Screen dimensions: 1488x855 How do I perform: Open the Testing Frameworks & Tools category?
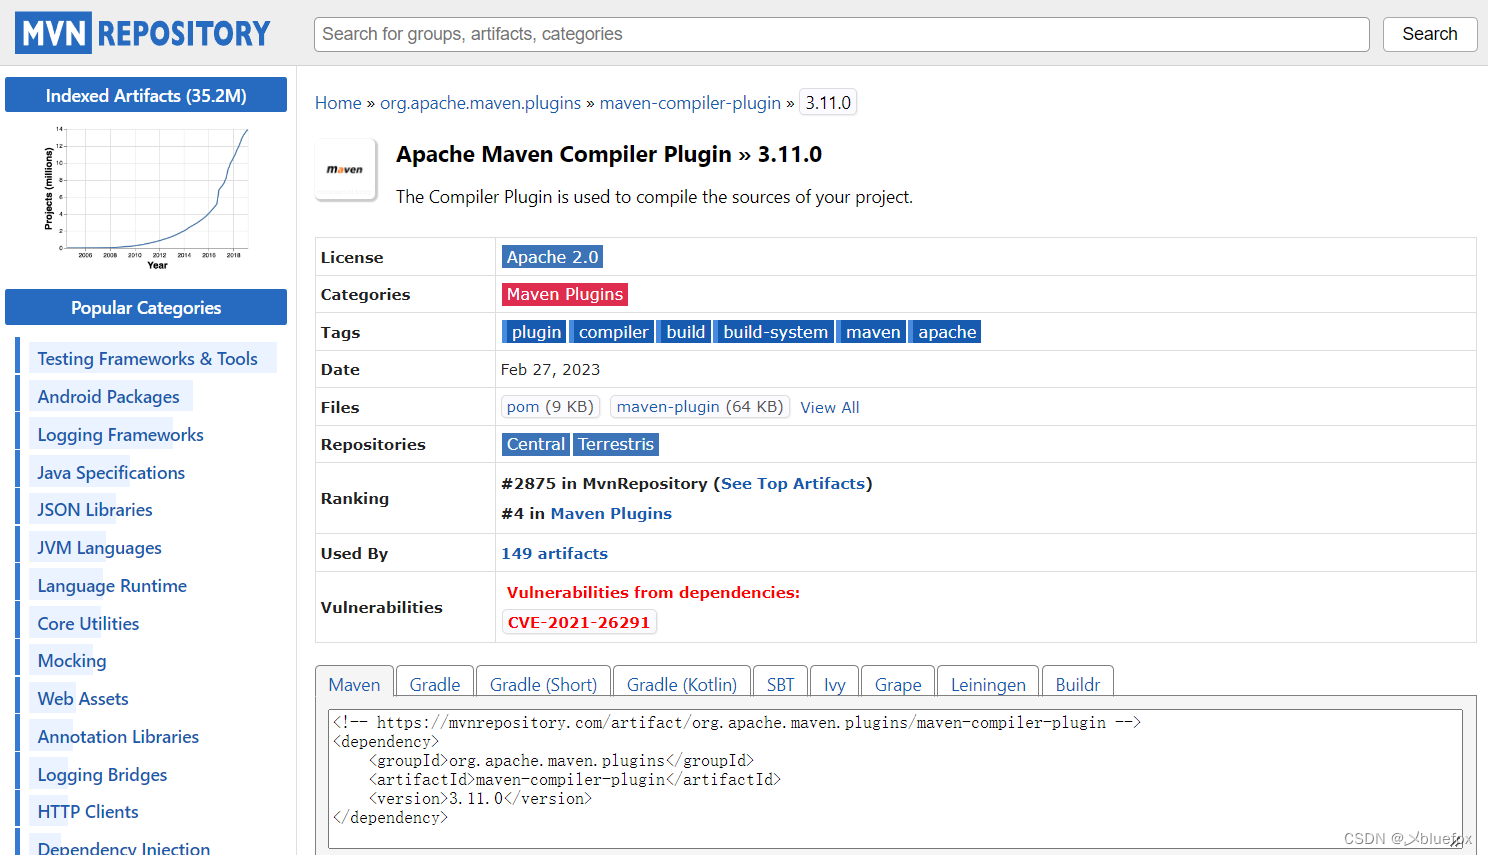click(150, 358)
